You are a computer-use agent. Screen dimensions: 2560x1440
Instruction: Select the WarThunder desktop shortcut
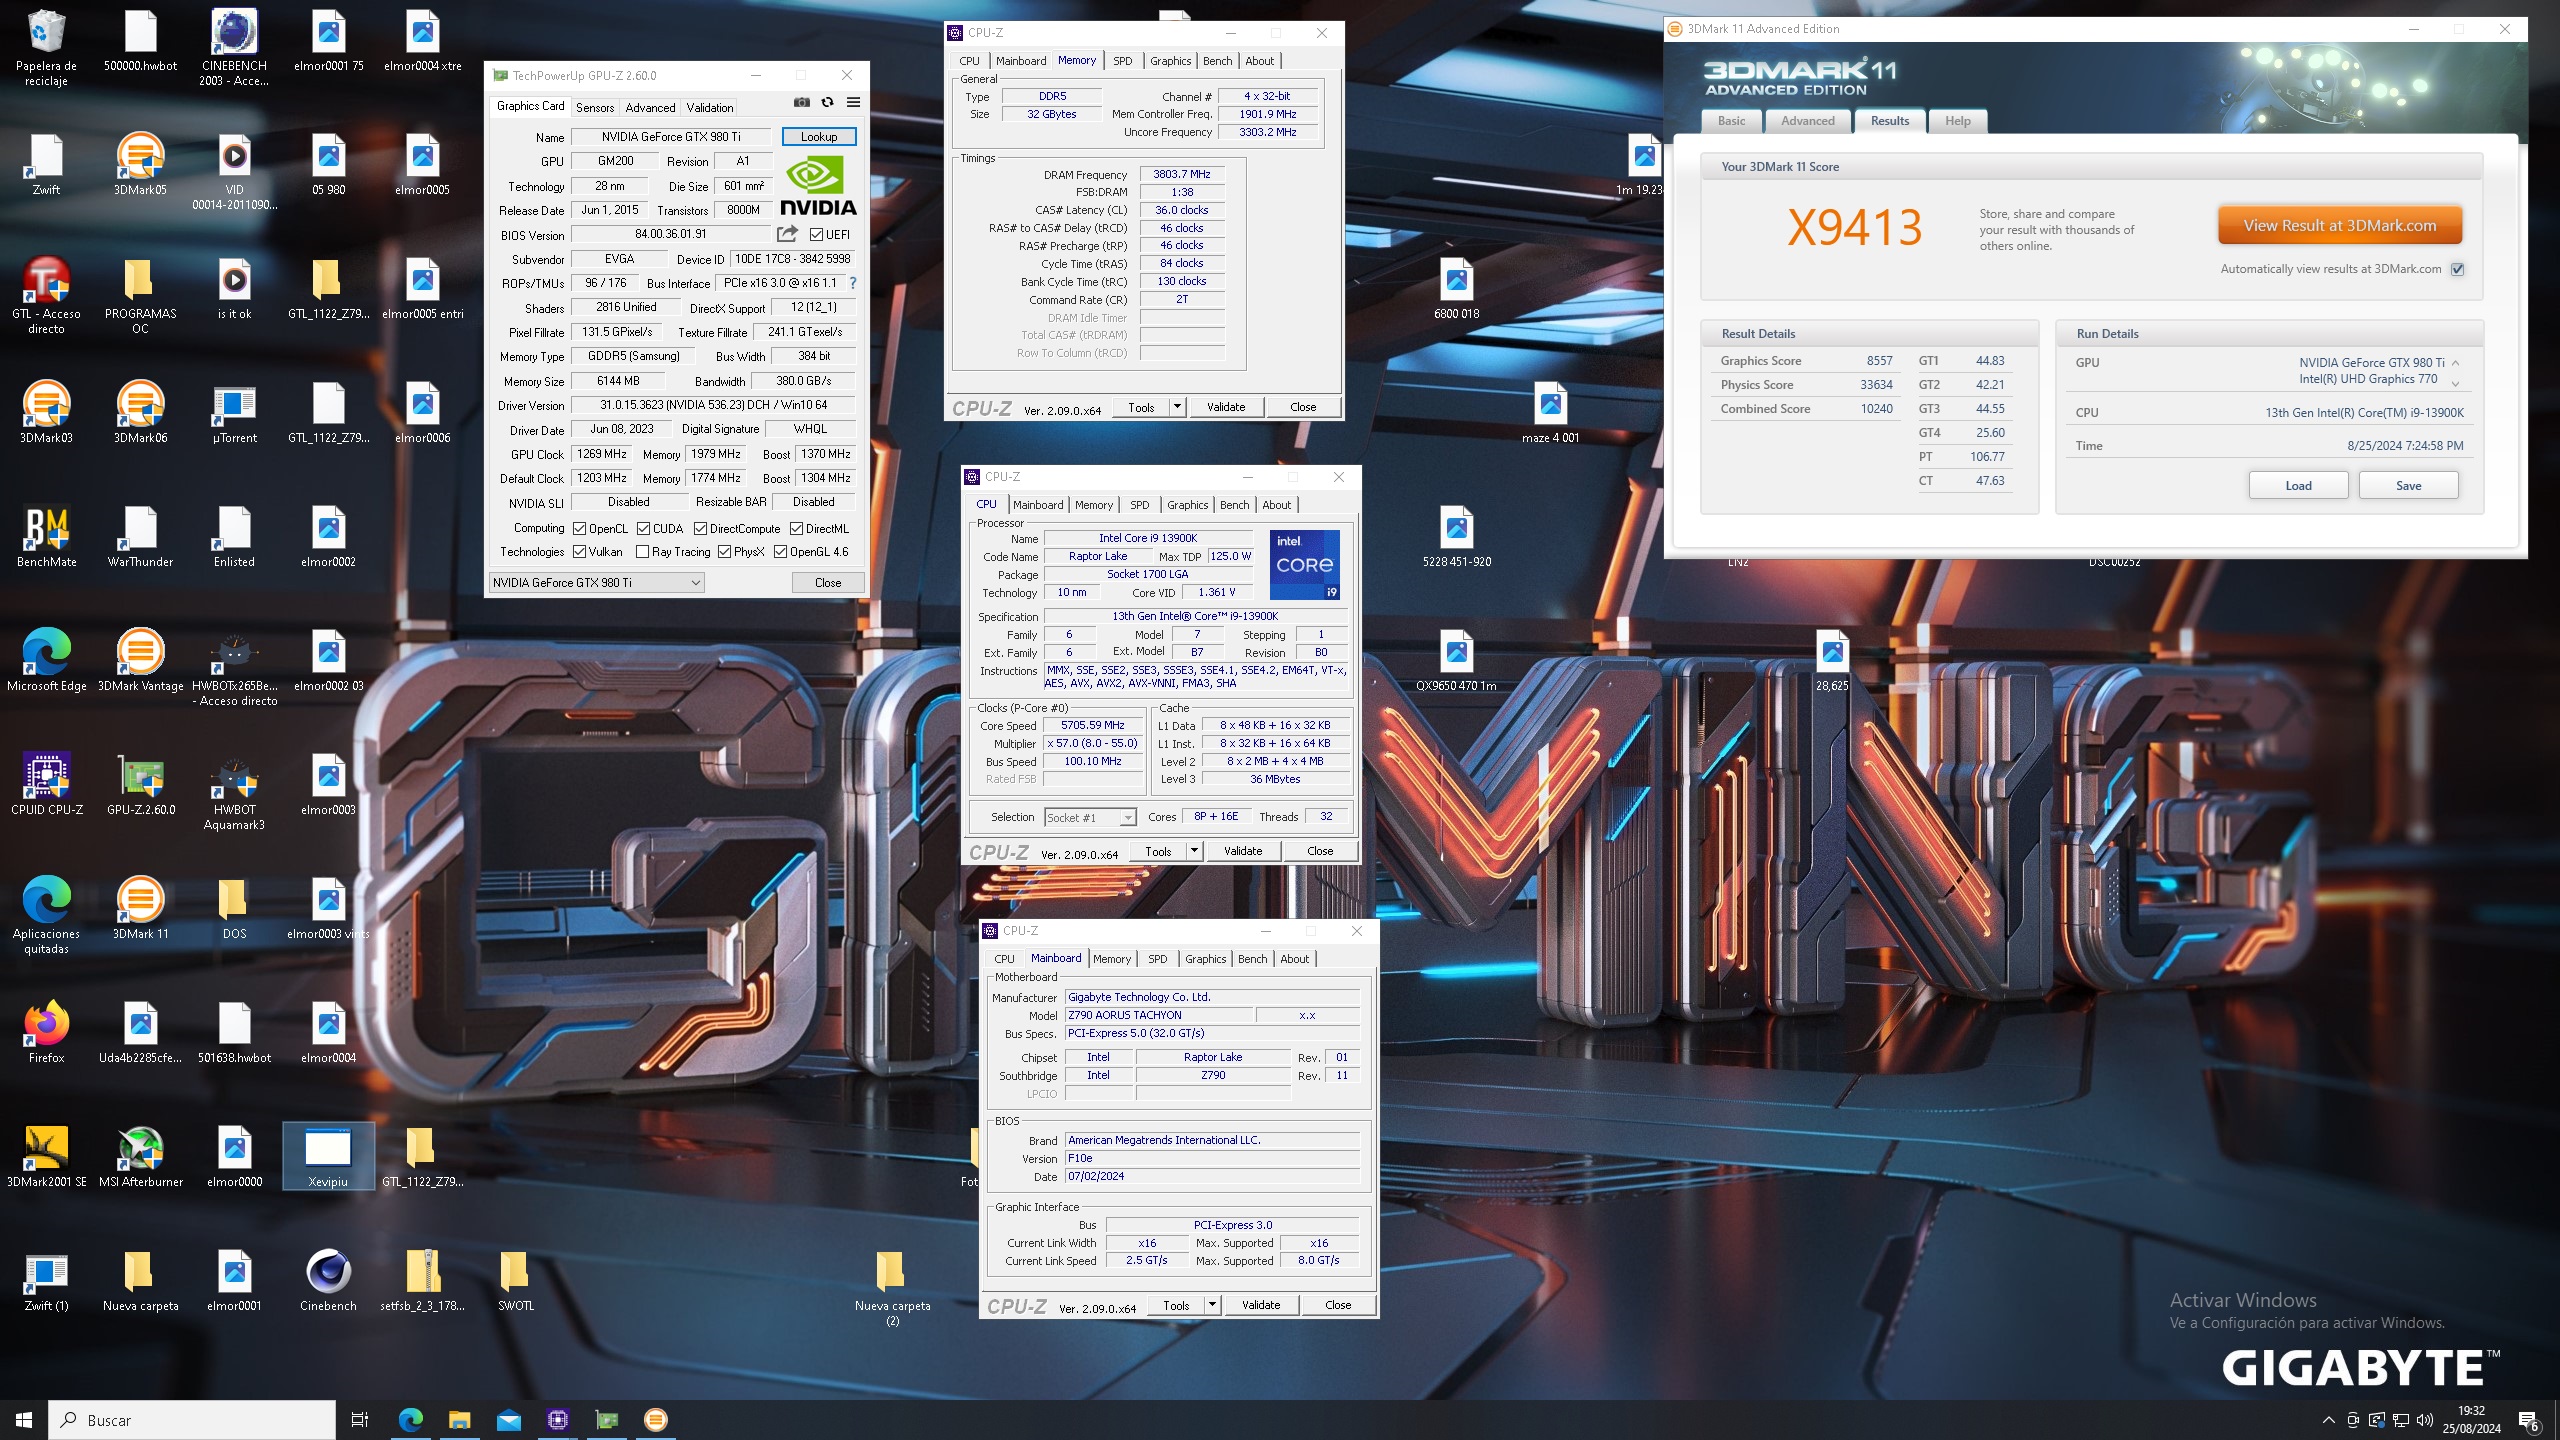(x=140, y=537)
